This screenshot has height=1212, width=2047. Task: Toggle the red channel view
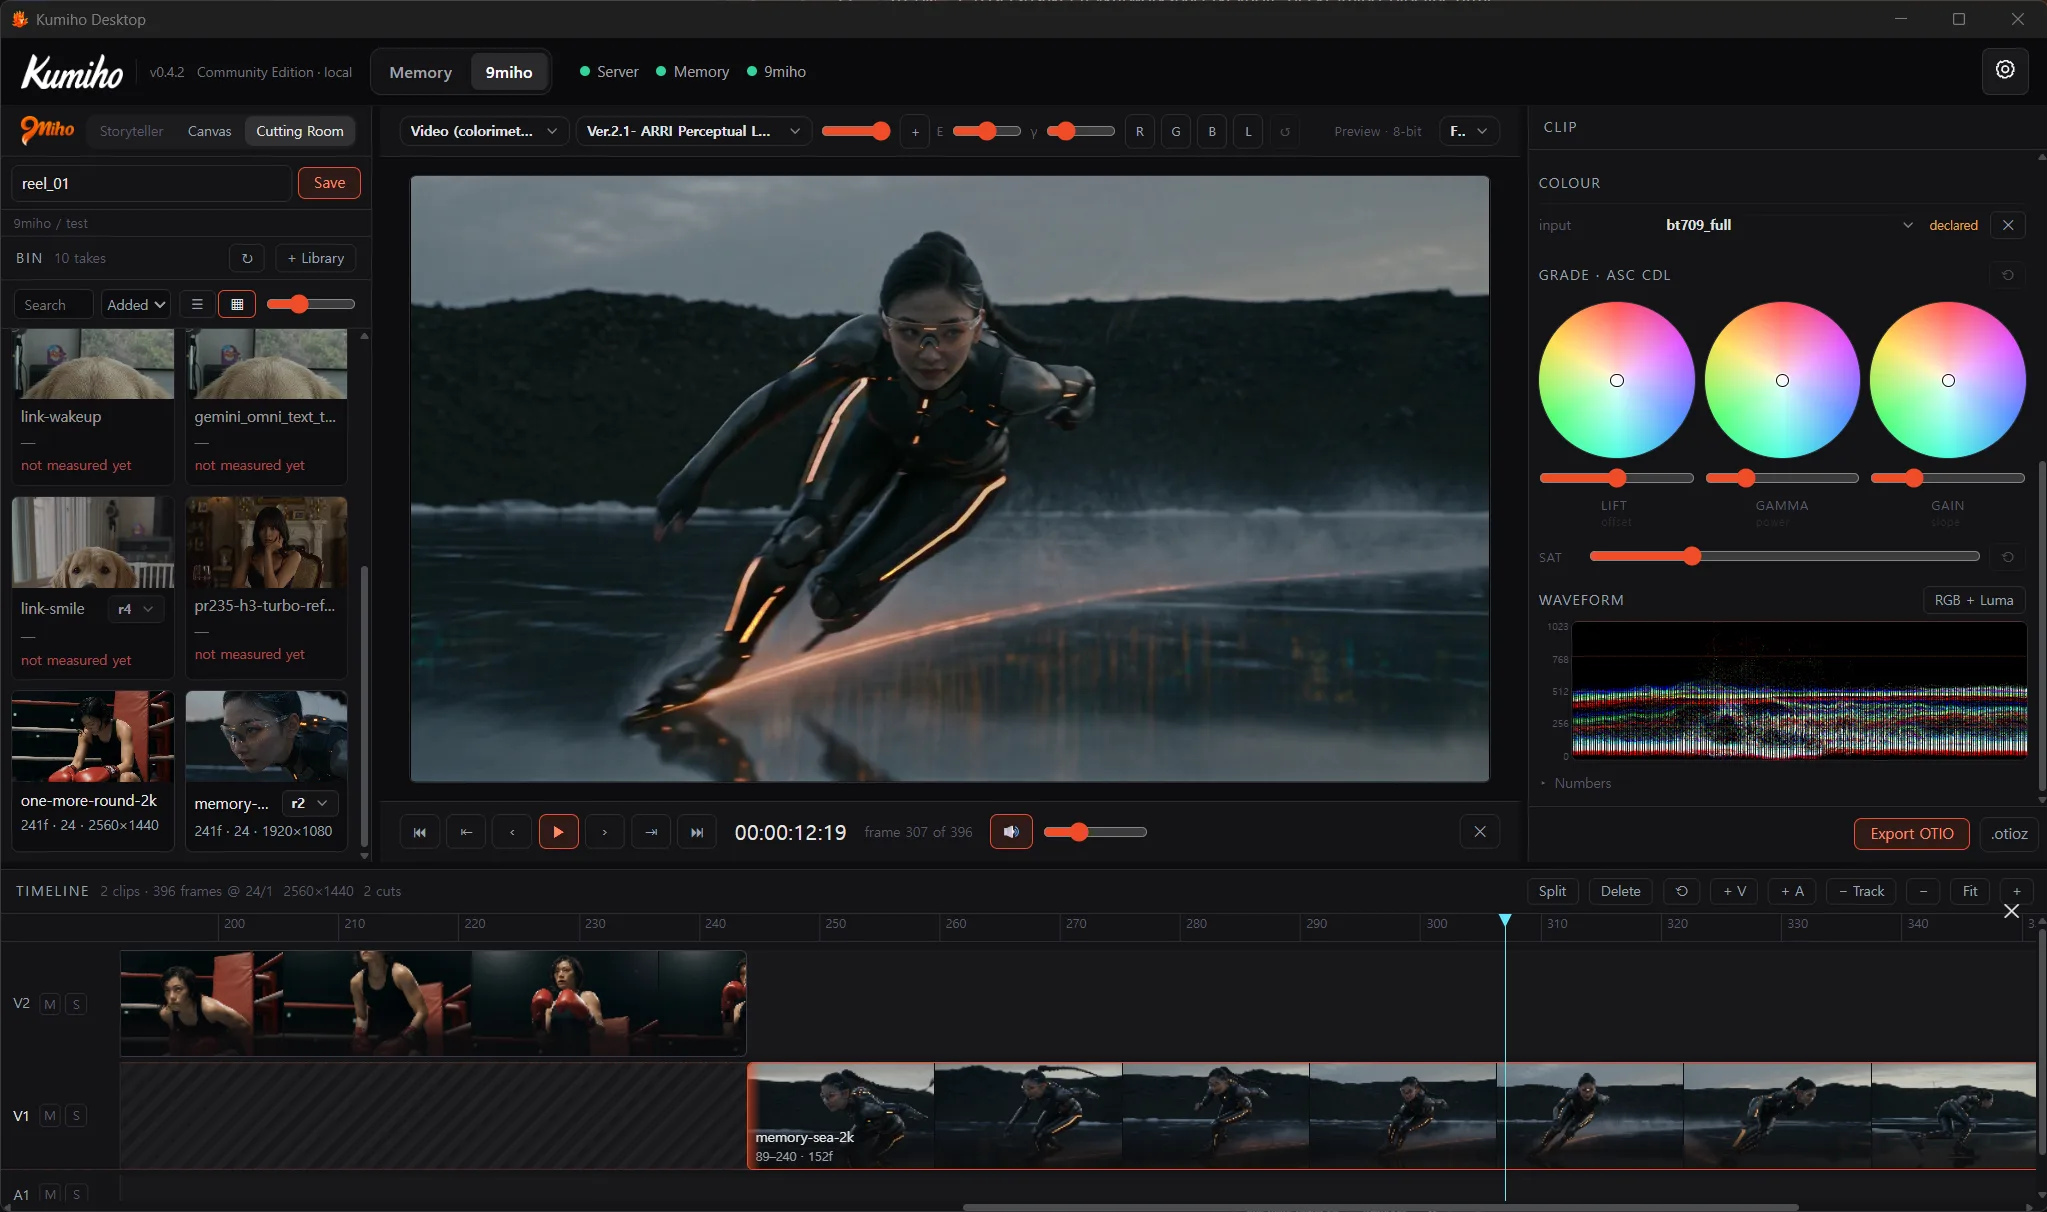click(x=1139, y=131)
